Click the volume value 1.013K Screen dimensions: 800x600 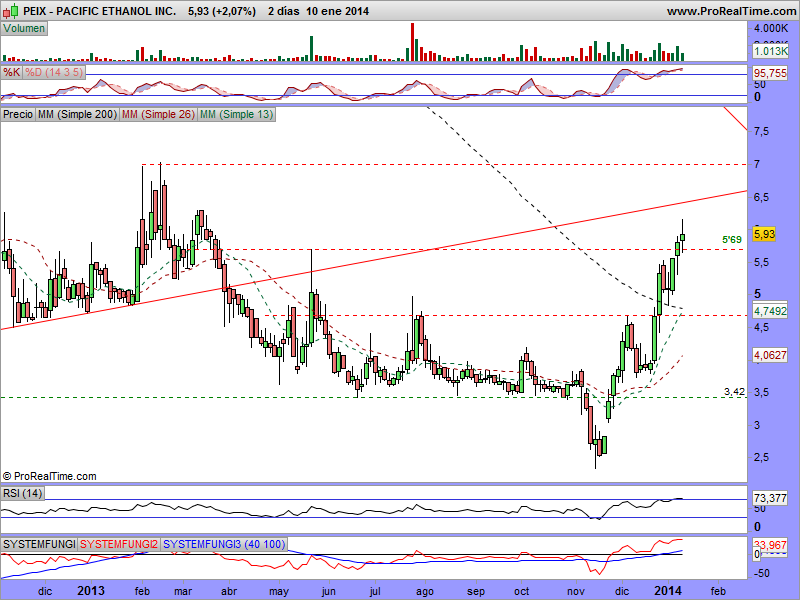[x=770, y=51]
